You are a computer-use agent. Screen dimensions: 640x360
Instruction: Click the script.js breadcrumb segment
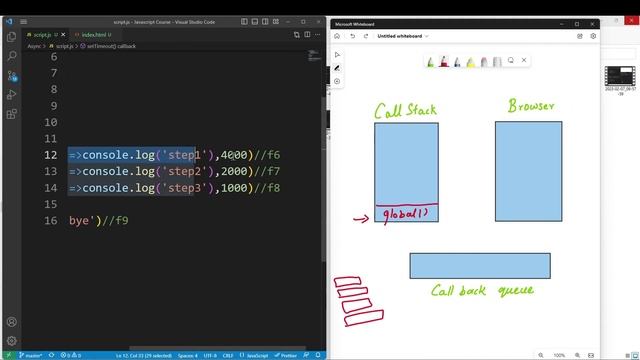(x=61, y=46)
